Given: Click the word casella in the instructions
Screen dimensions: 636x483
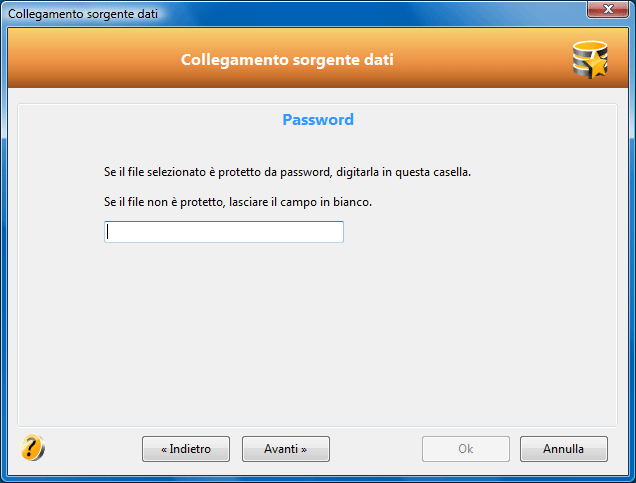Looking at the screenshot, I should pyautogui.click(x=452, y=172).
